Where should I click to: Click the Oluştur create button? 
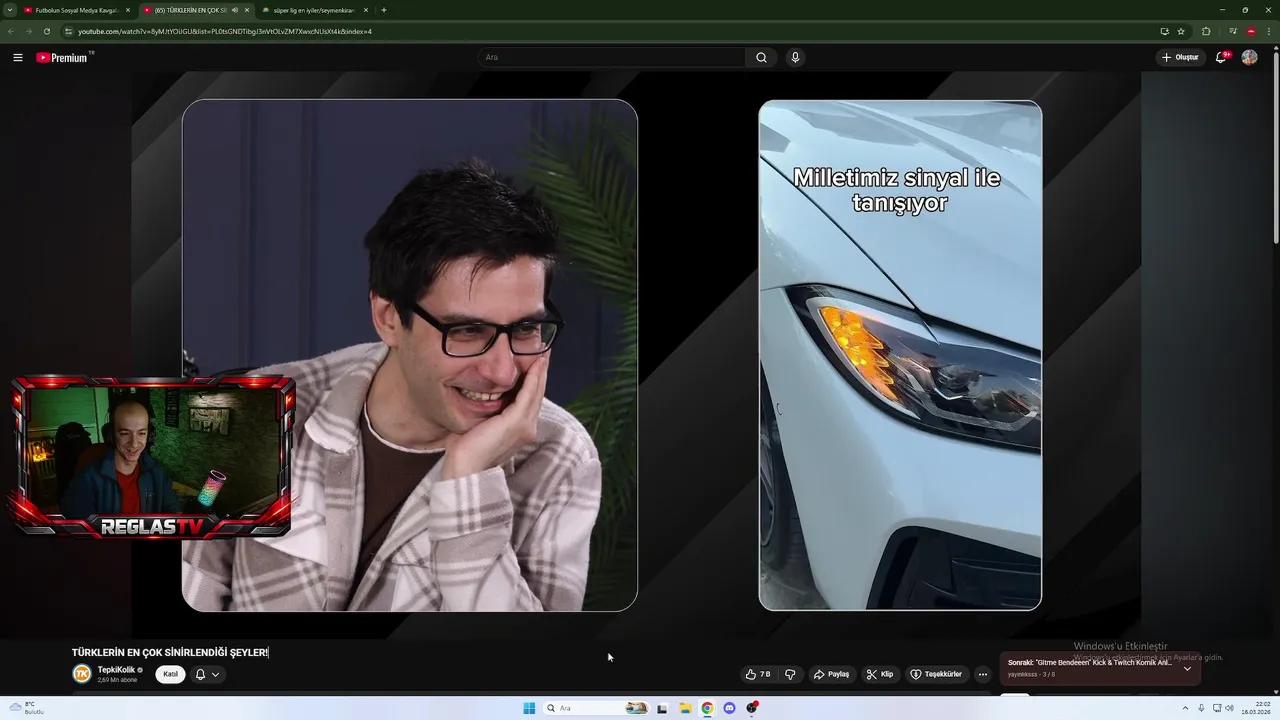(1180, 58)
